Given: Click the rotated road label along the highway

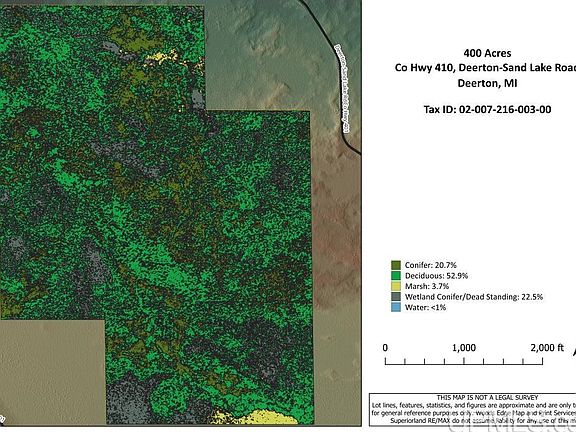Looking at the screenshot, I should coord(343,89).
